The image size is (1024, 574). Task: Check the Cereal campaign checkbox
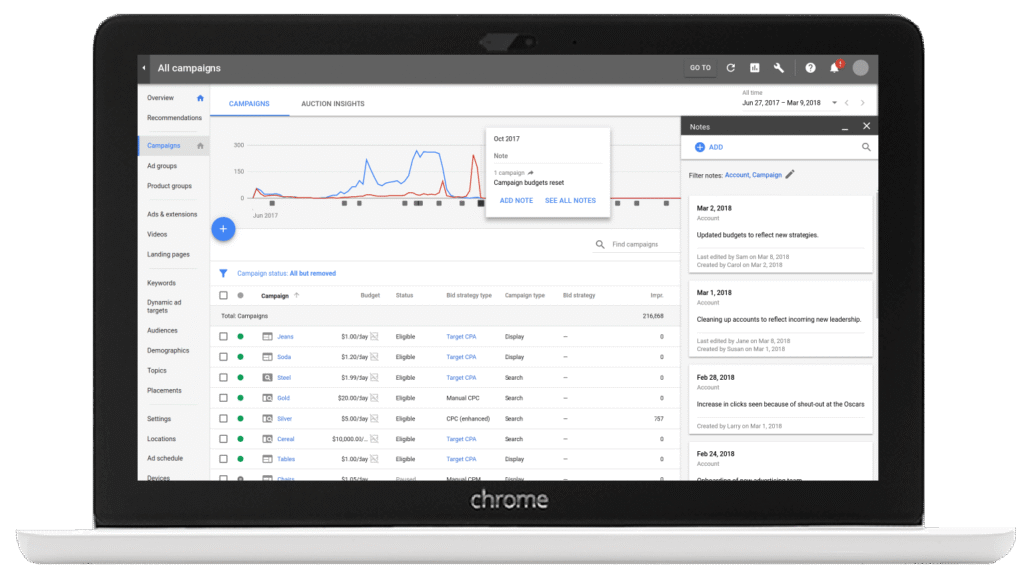223,439
